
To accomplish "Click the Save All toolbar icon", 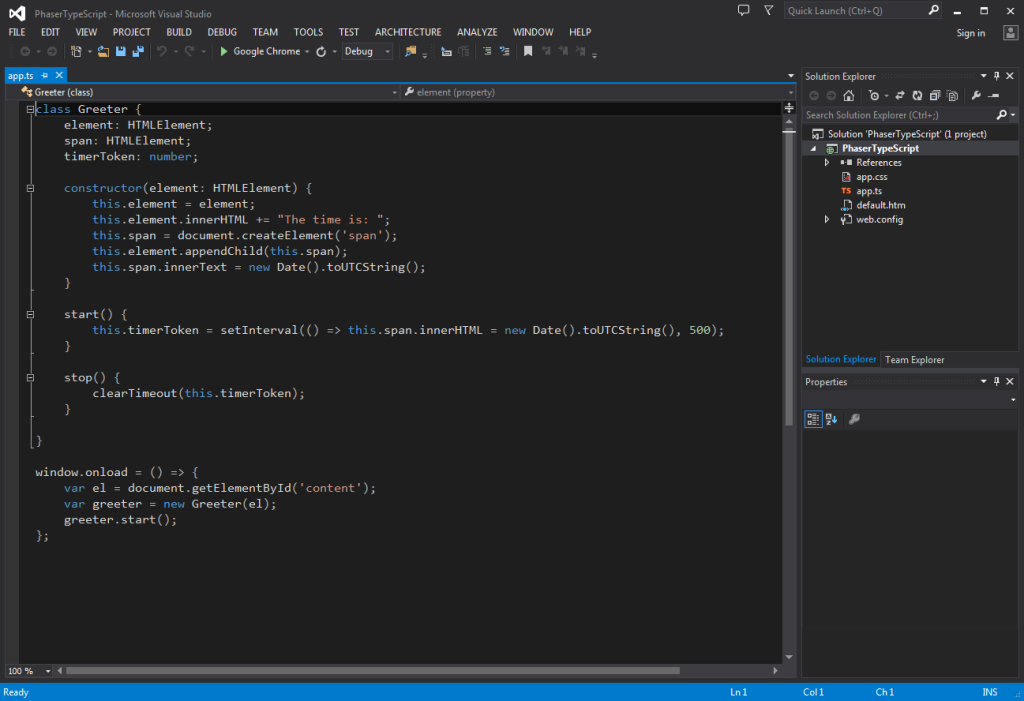I will click(136, 51).
